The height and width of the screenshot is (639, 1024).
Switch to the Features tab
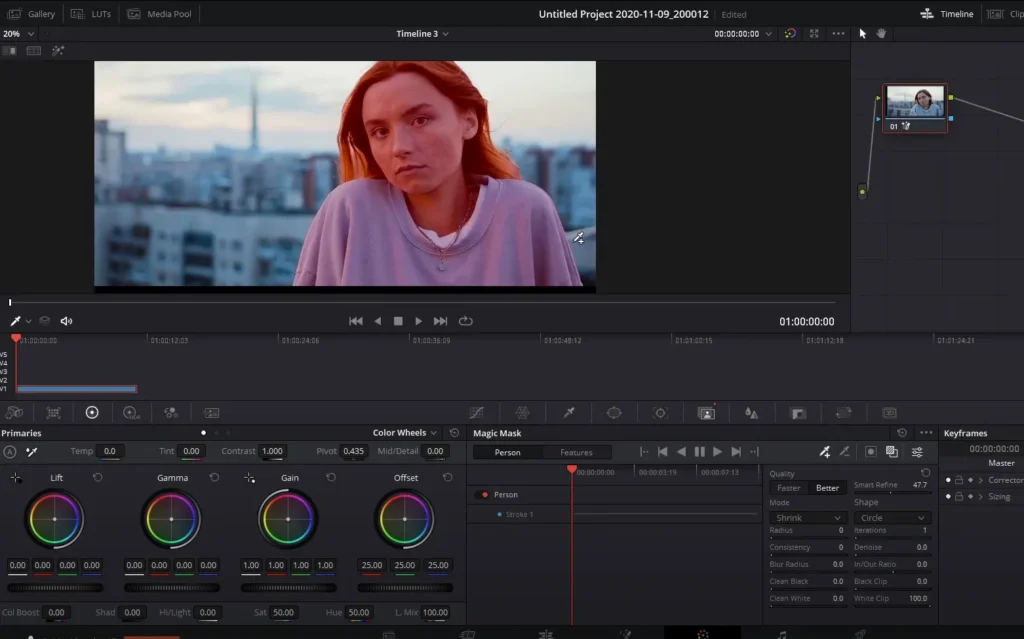tap(576, 452)
